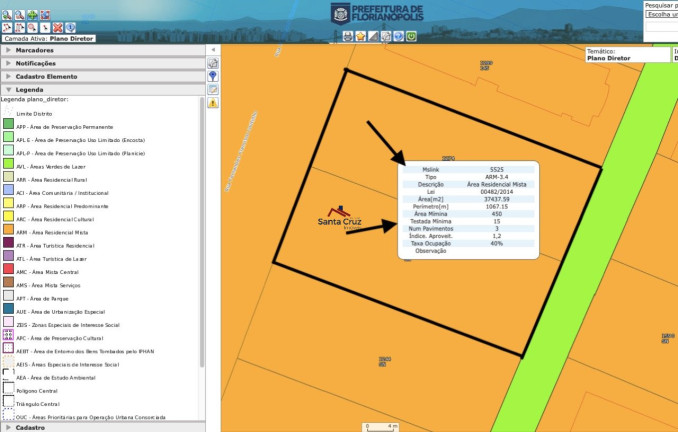The height and width of the screenshot is (432, 678).
Task: Expand the Notificações section
Action: (x=102, y=63)
